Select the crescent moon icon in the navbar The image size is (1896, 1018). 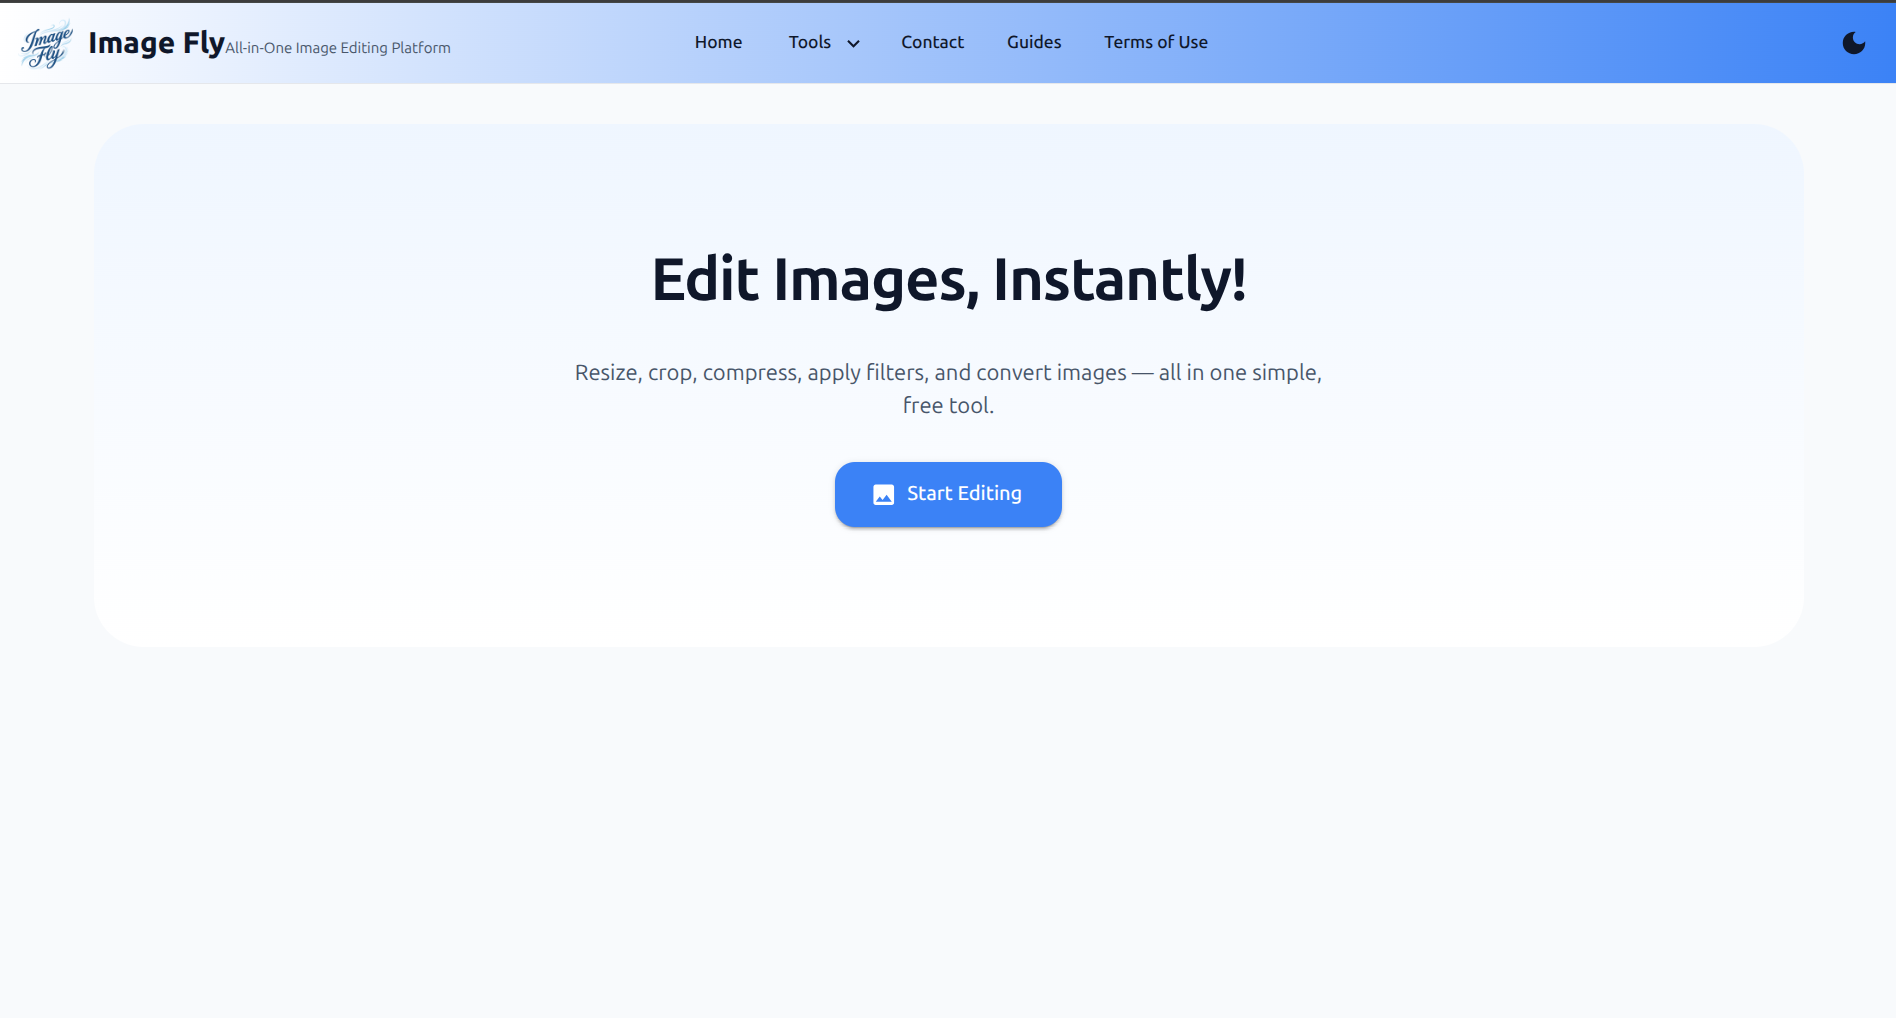pyautogui.click(x=1855, y=42)
